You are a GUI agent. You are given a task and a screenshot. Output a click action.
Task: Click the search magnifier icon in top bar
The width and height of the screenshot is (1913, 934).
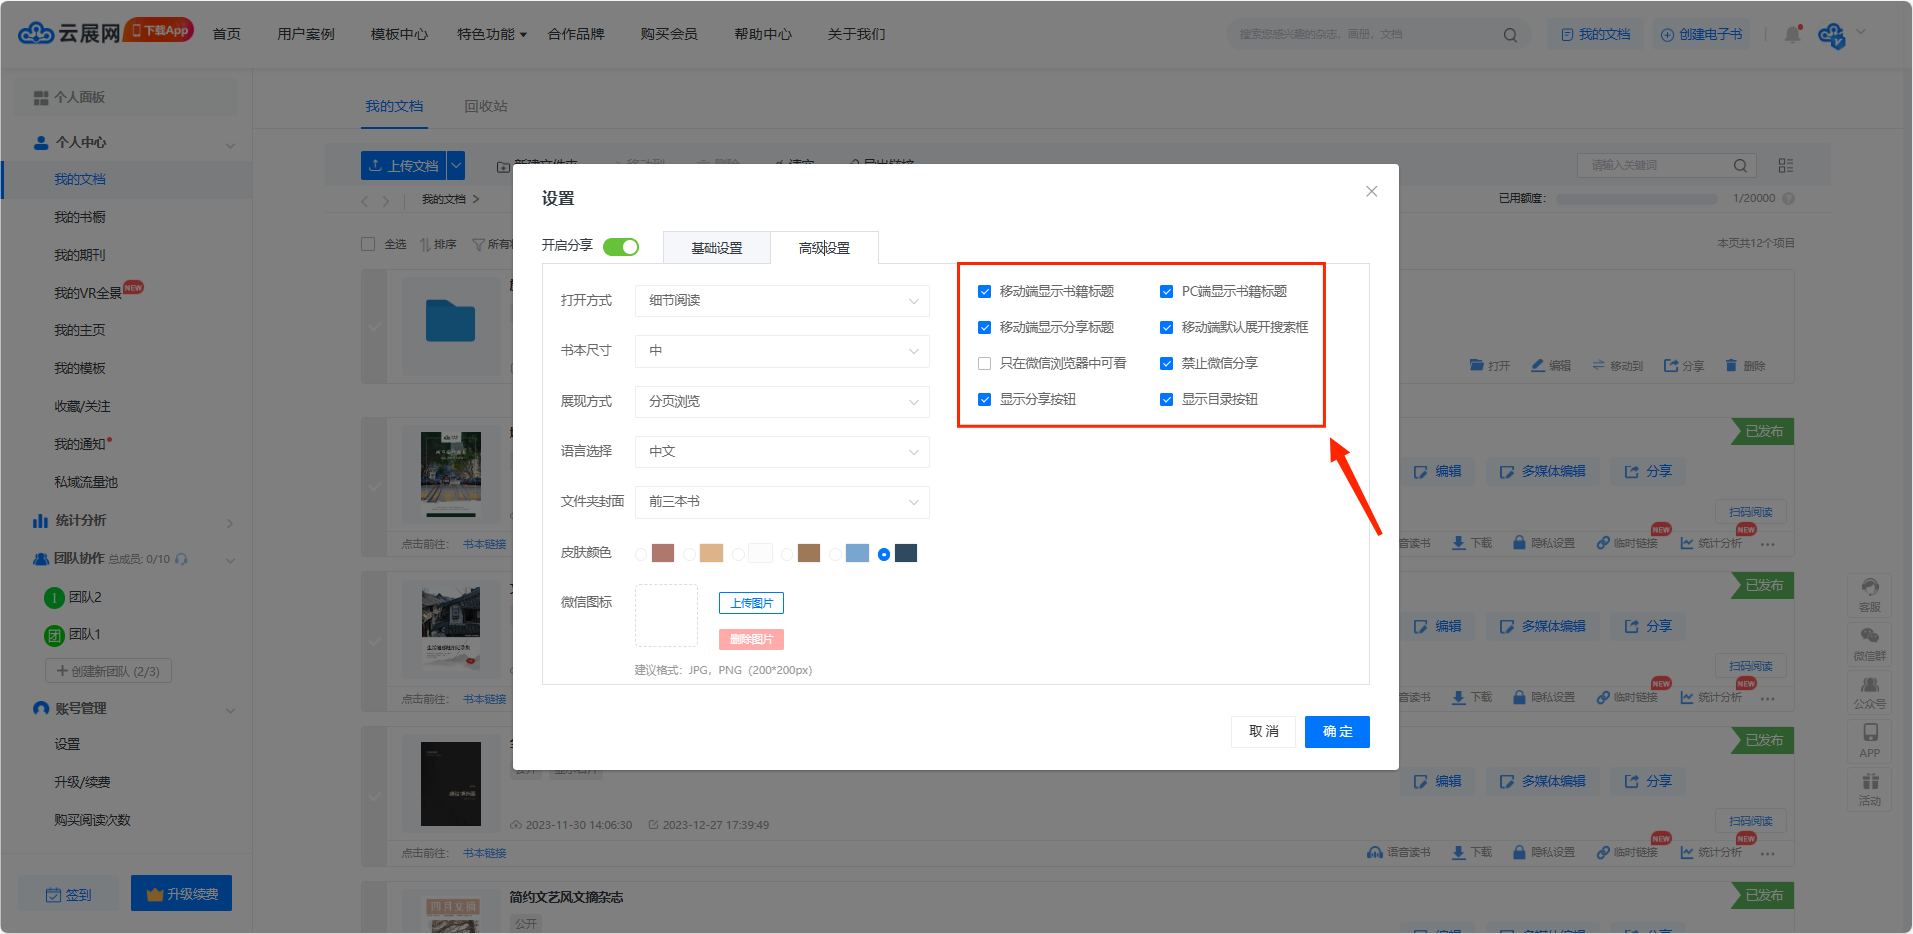coord(1510,35)
